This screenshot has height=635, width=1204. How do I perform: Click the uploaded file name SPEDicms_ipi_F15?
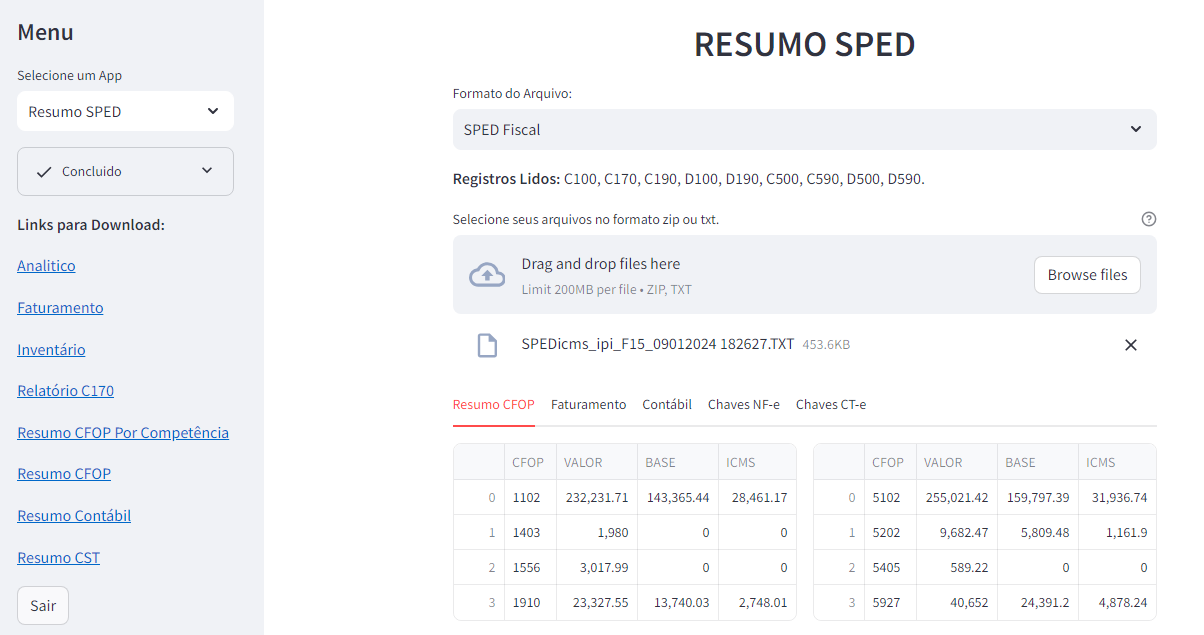[658, 344]
